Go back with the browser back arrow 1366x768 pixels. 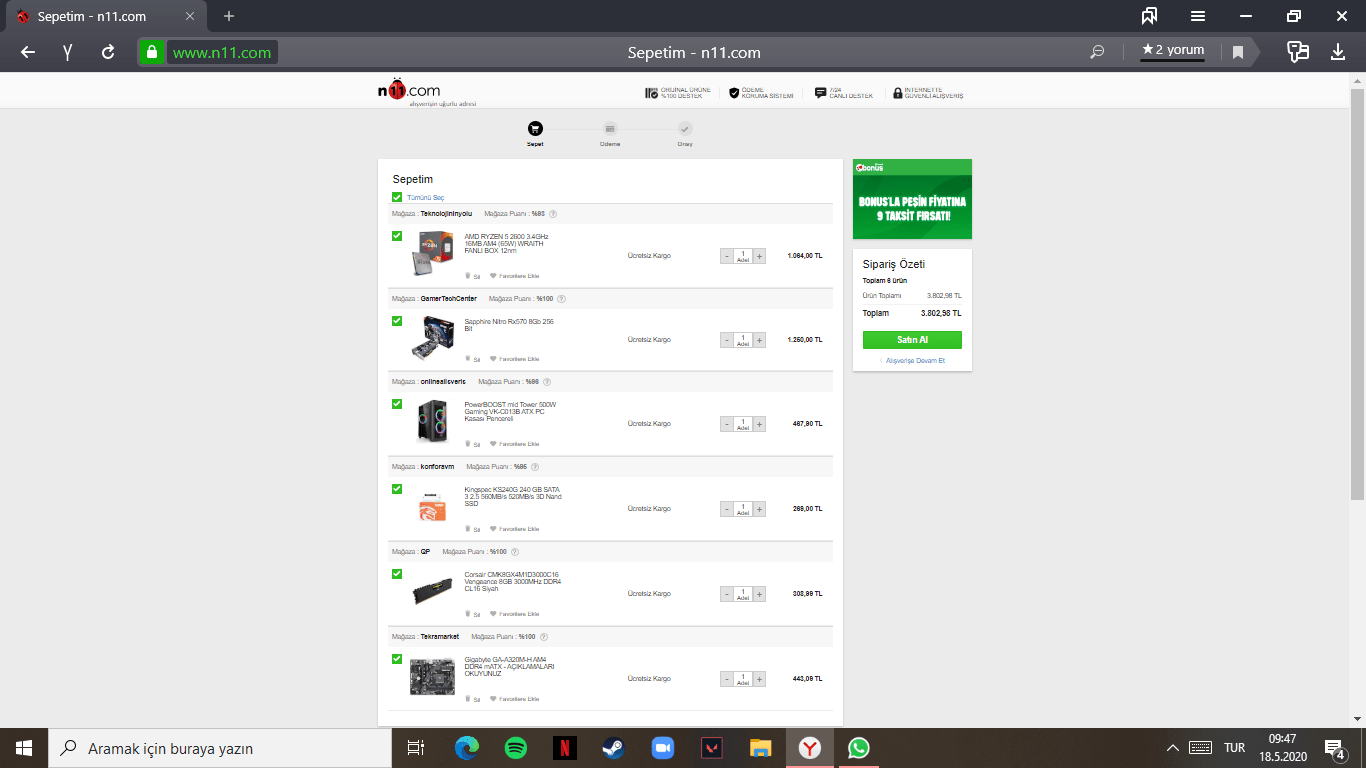28,52
